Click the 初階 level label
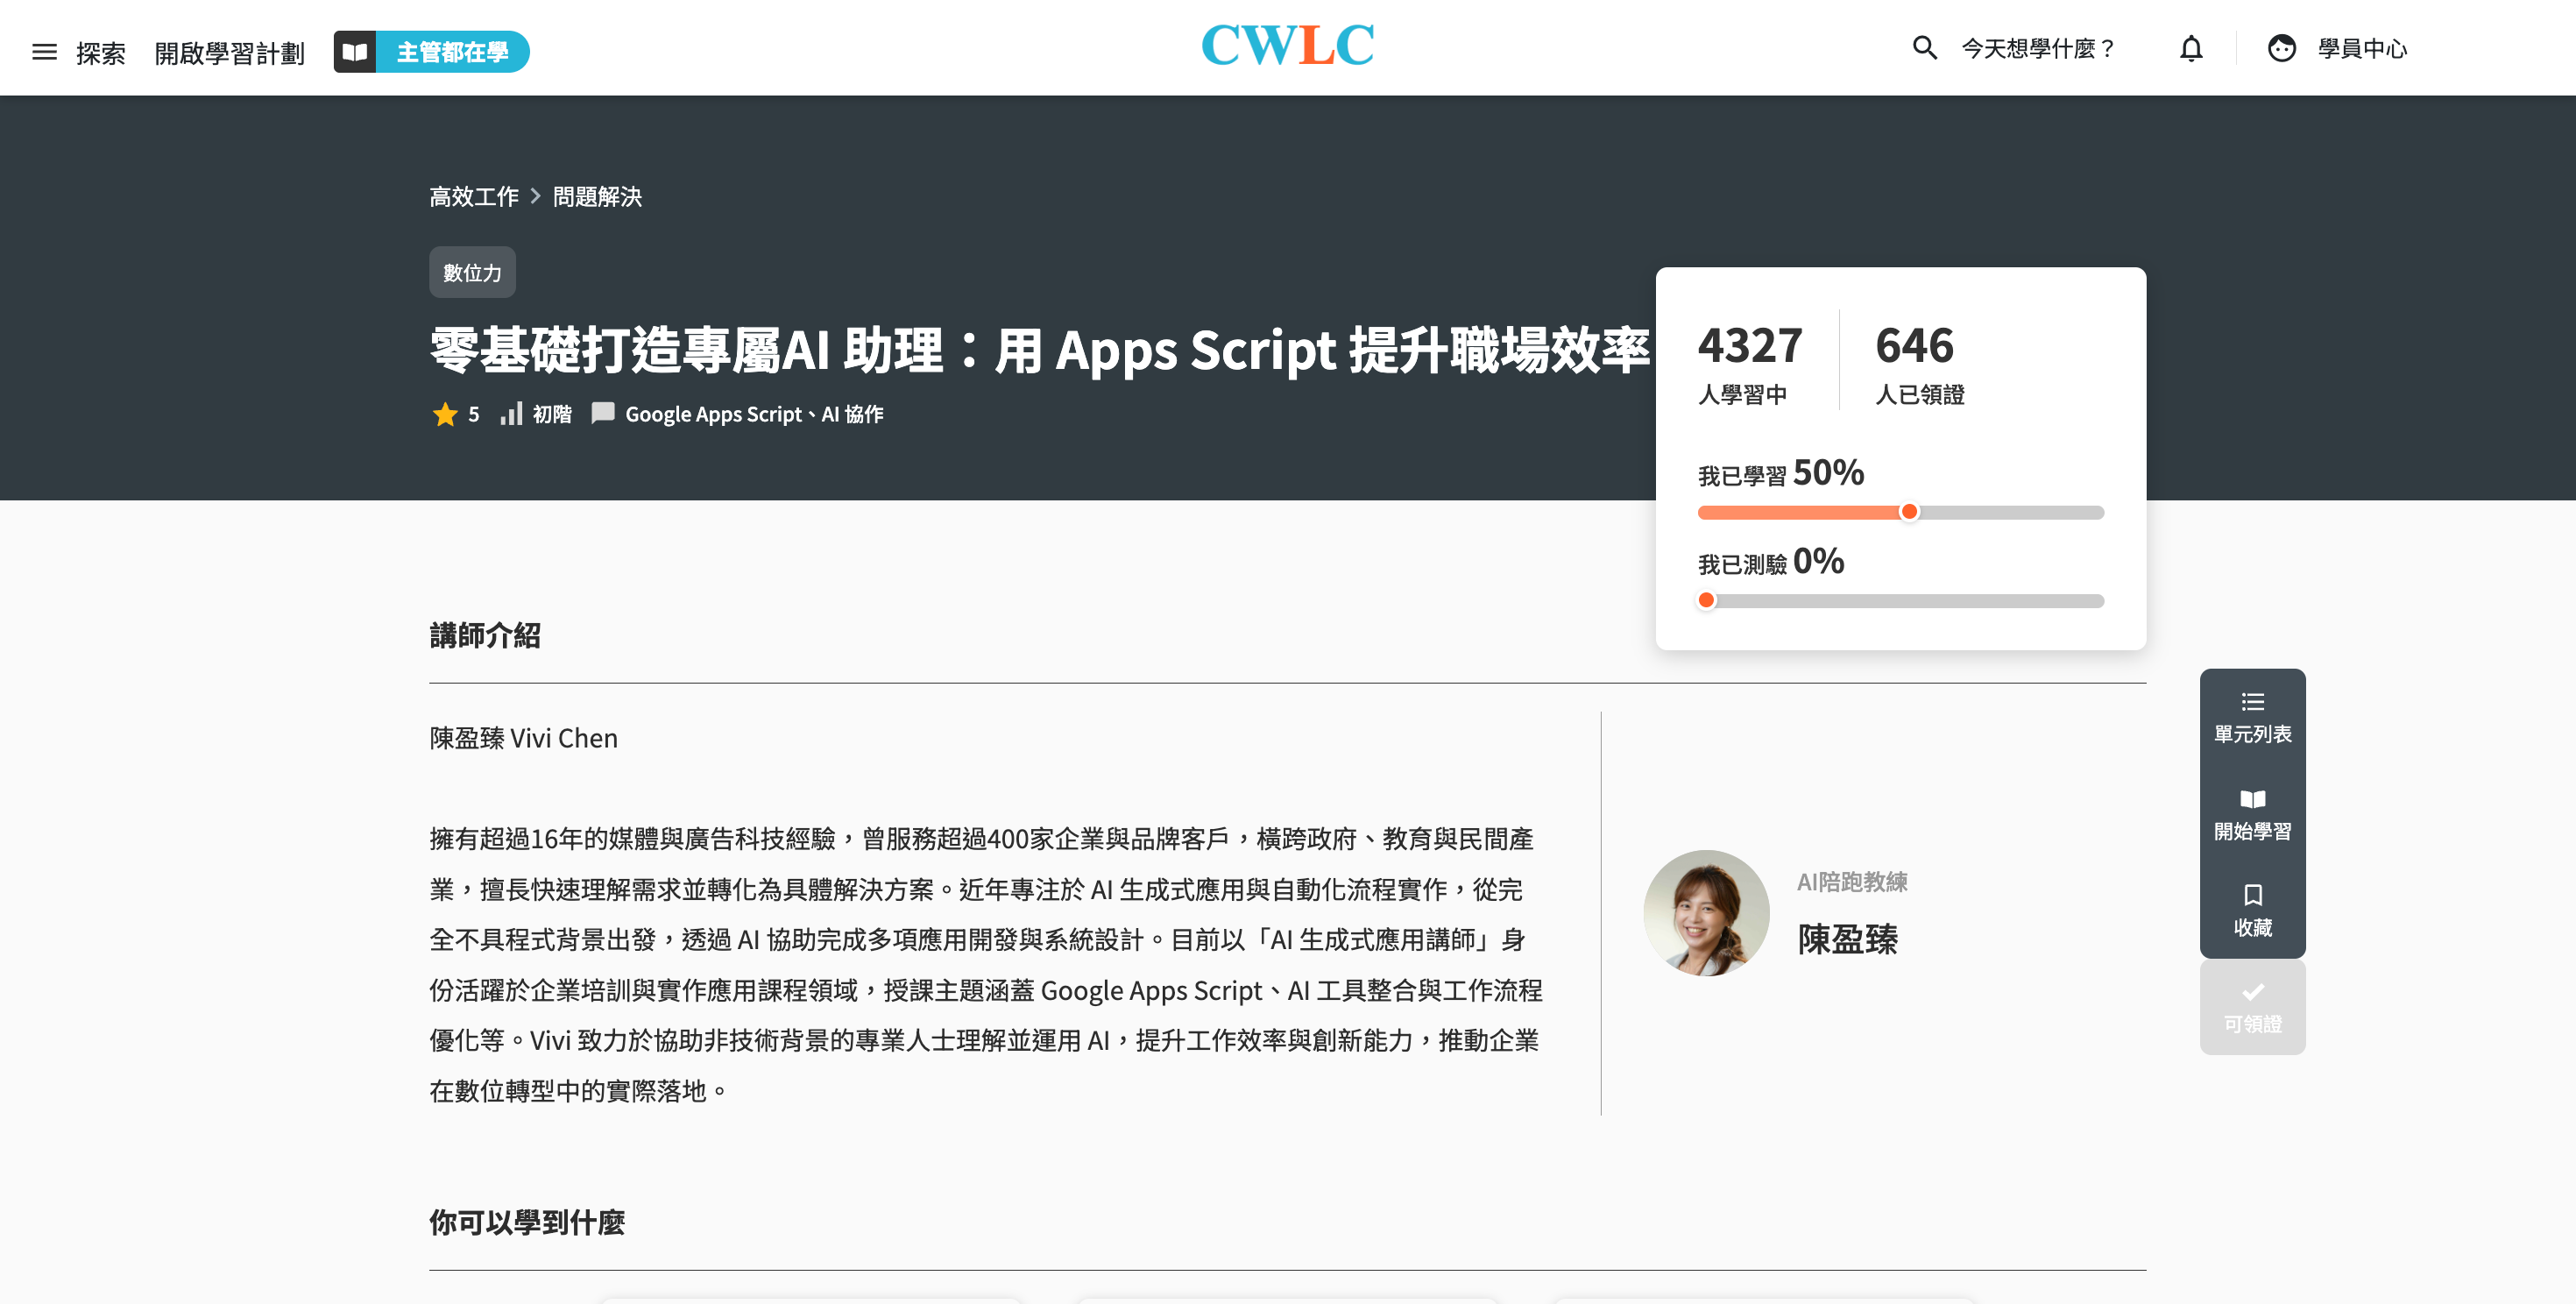 pos(552,414)
